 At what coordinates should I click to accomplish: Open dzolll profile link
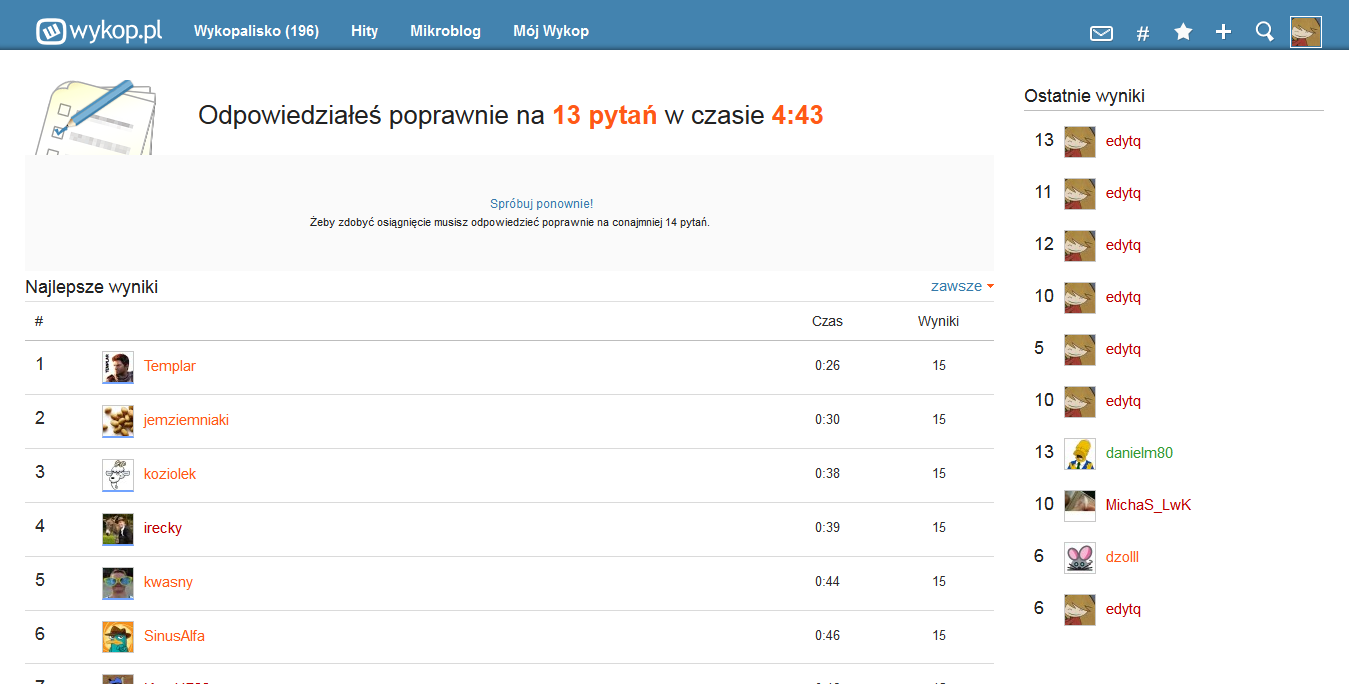(1122, 557)
